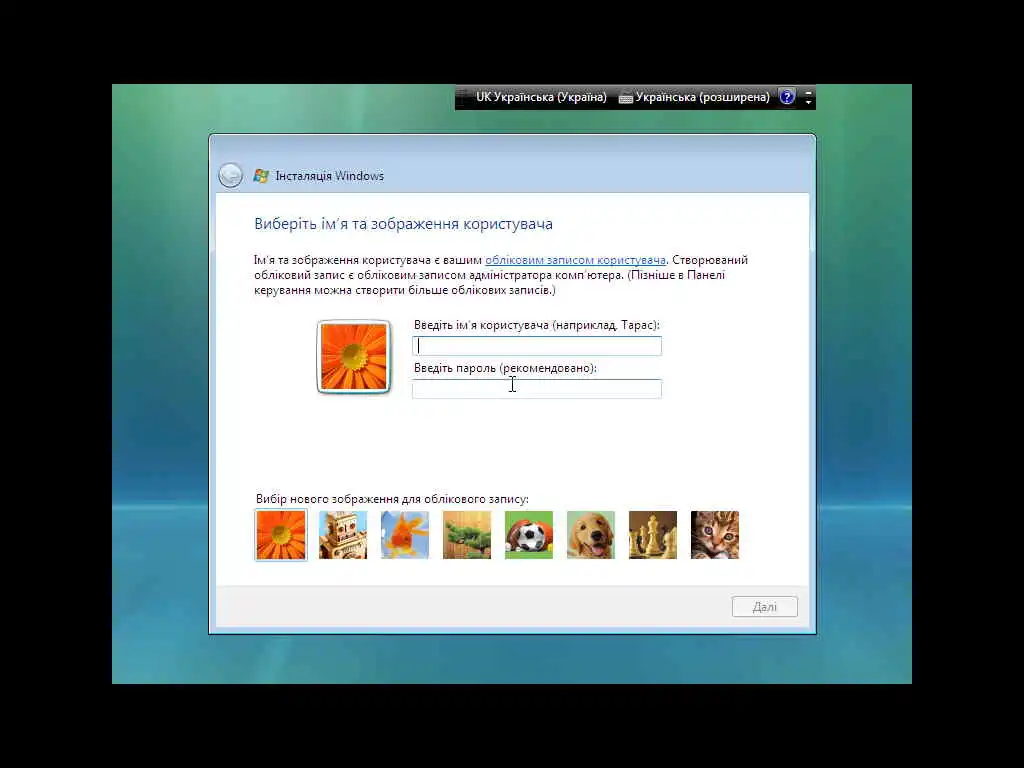The image size is (1024, 768).
Task: Click the text Вибір нового зображення для облікового запису
Action: [392, 499]
